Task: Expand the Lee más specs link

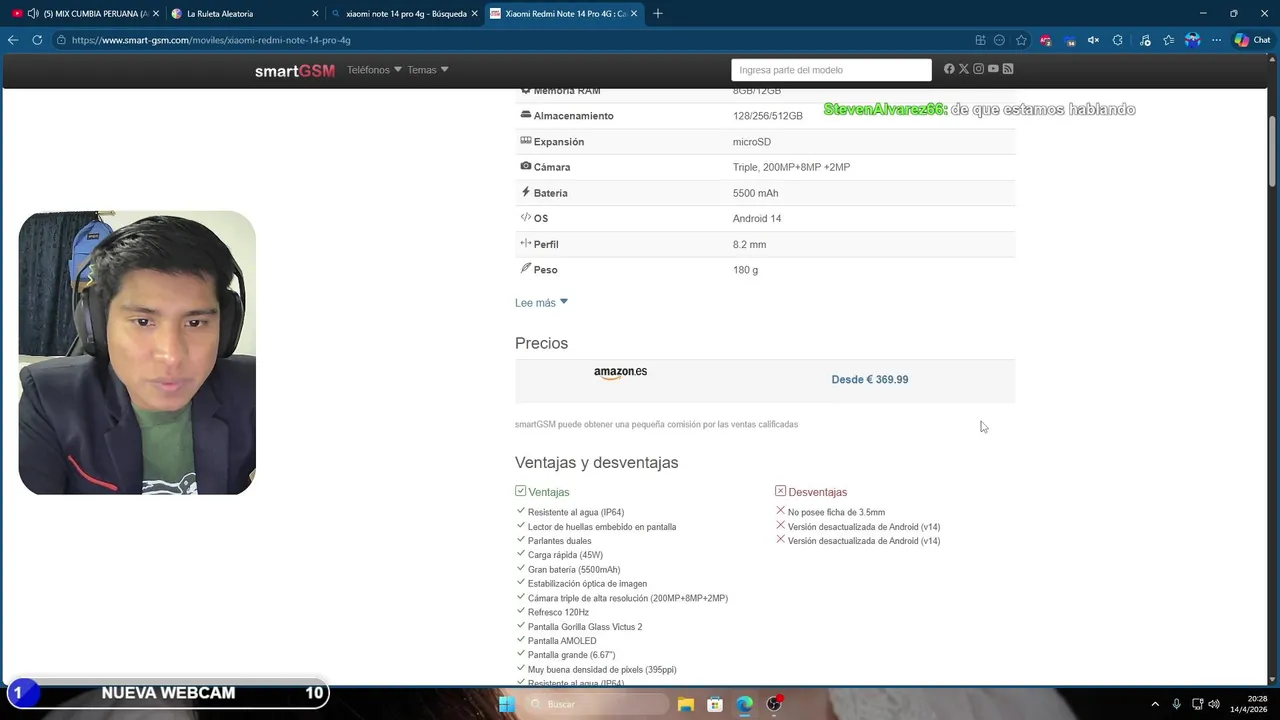Action: pyautogui.click(x=541, y=303)
